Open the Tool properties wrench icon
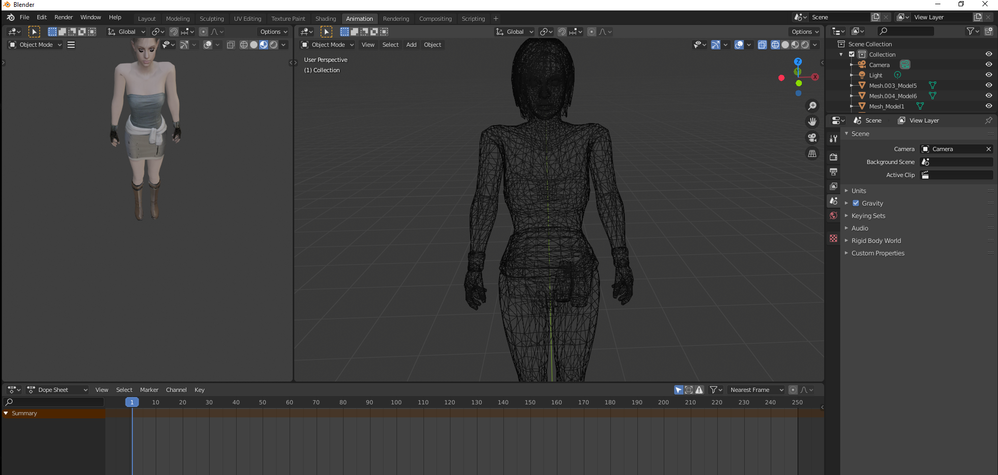This screenshot has height=475, width=998. click(833, 139)
